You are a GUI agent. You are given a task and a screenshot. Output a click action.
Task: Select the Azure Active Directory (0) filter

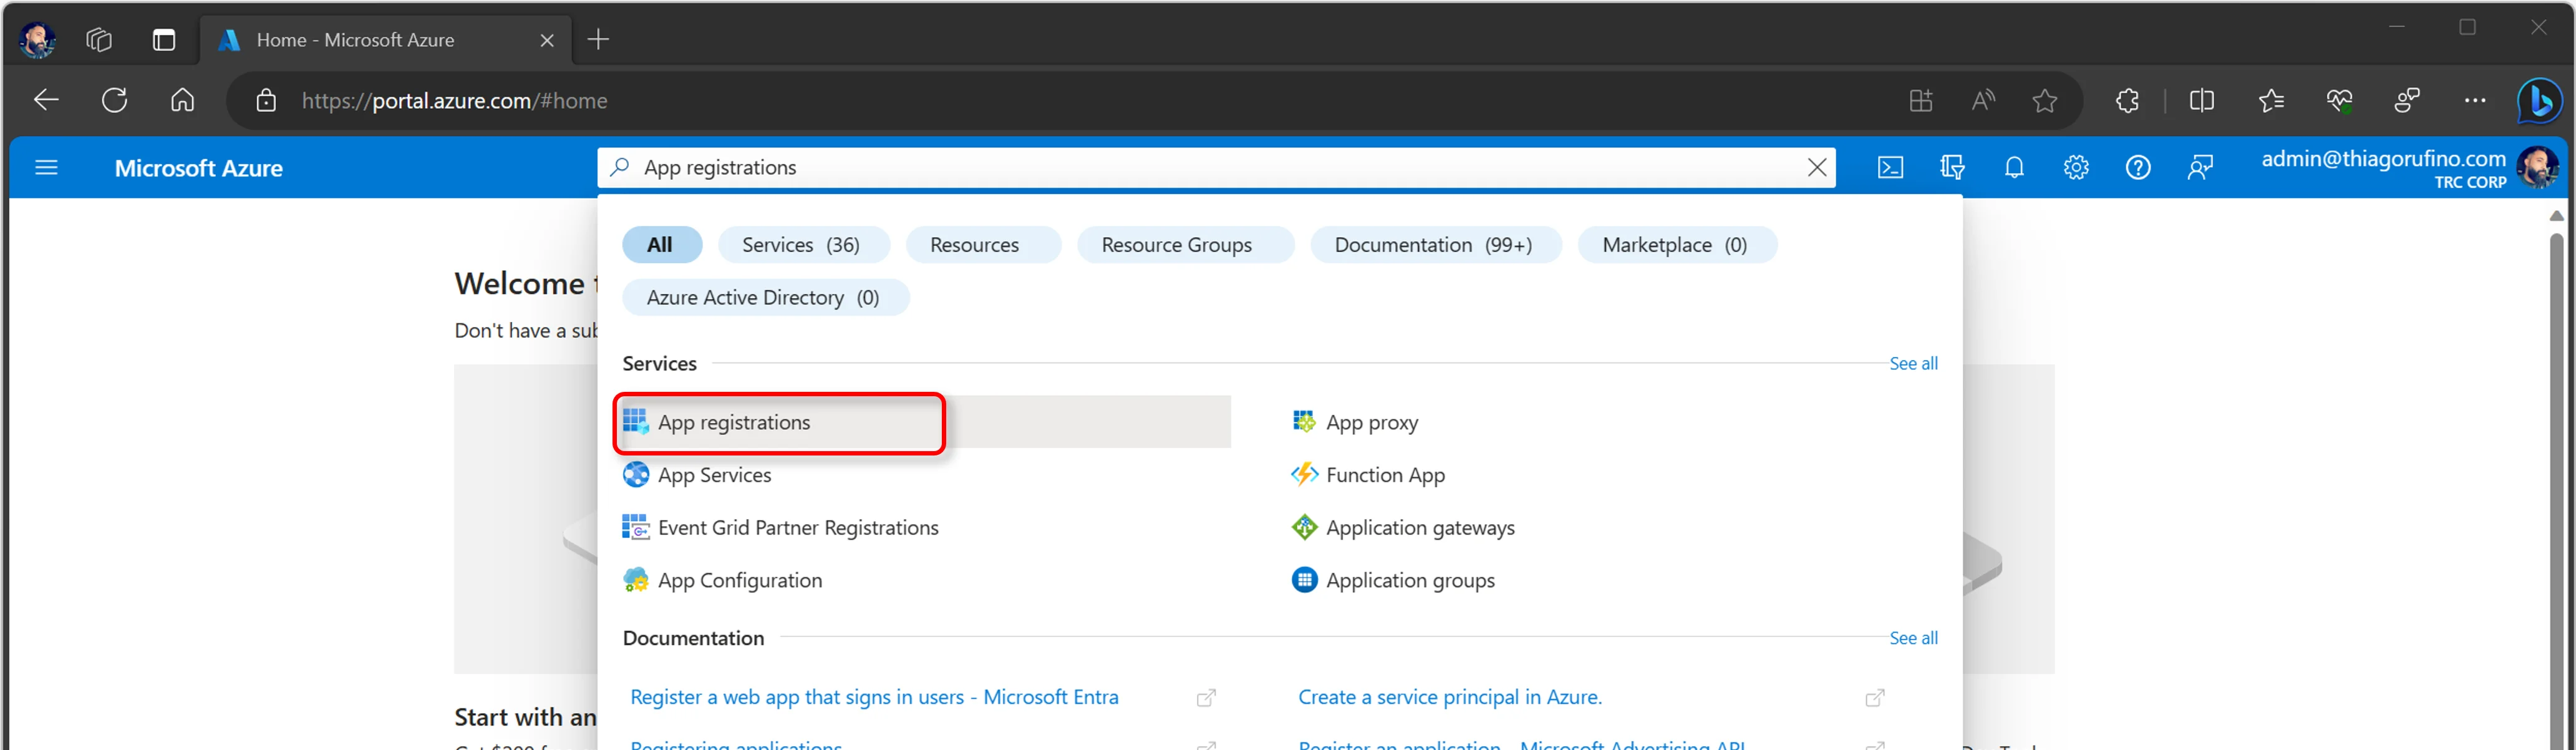(x=765, y=297)
